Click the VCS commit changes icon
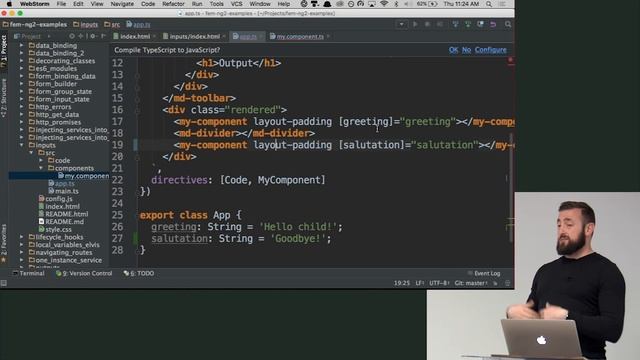Viewport: 640px width, 360px height. pyautogui.click(x=468, y=24)
